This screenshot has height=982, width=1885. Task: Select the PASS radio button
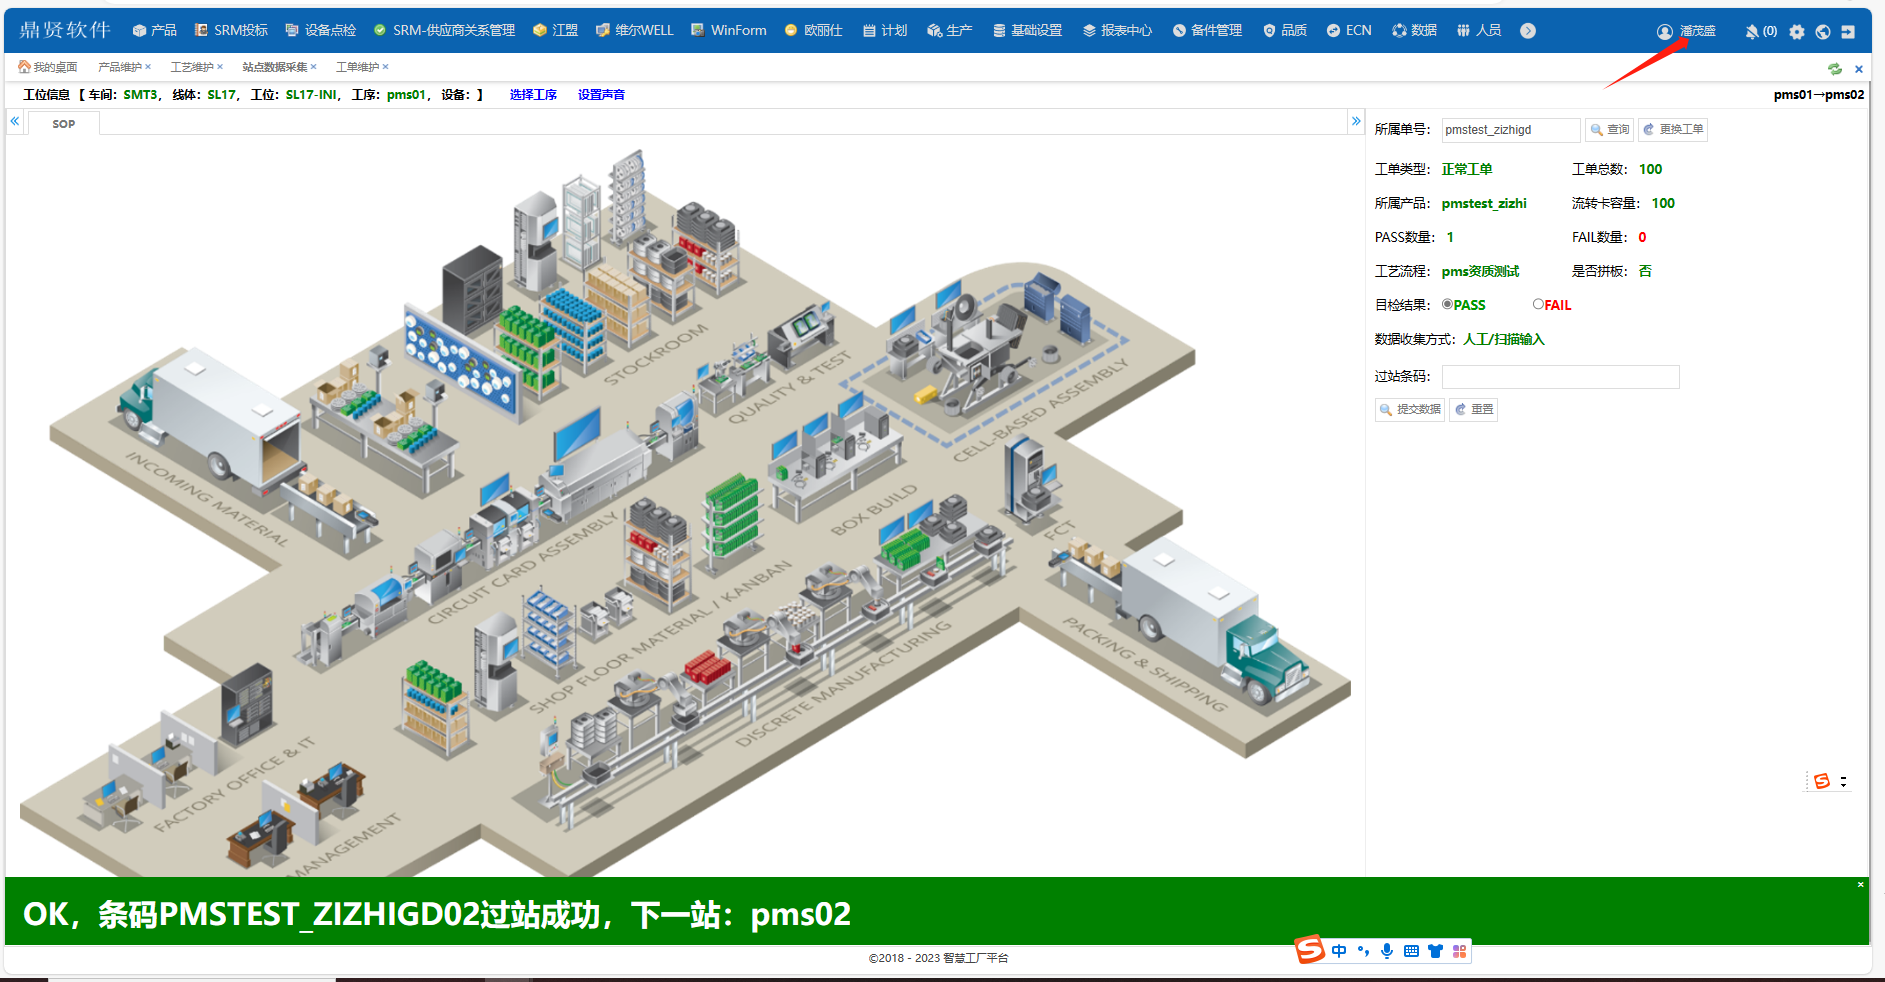click(x=1447, y=304)
